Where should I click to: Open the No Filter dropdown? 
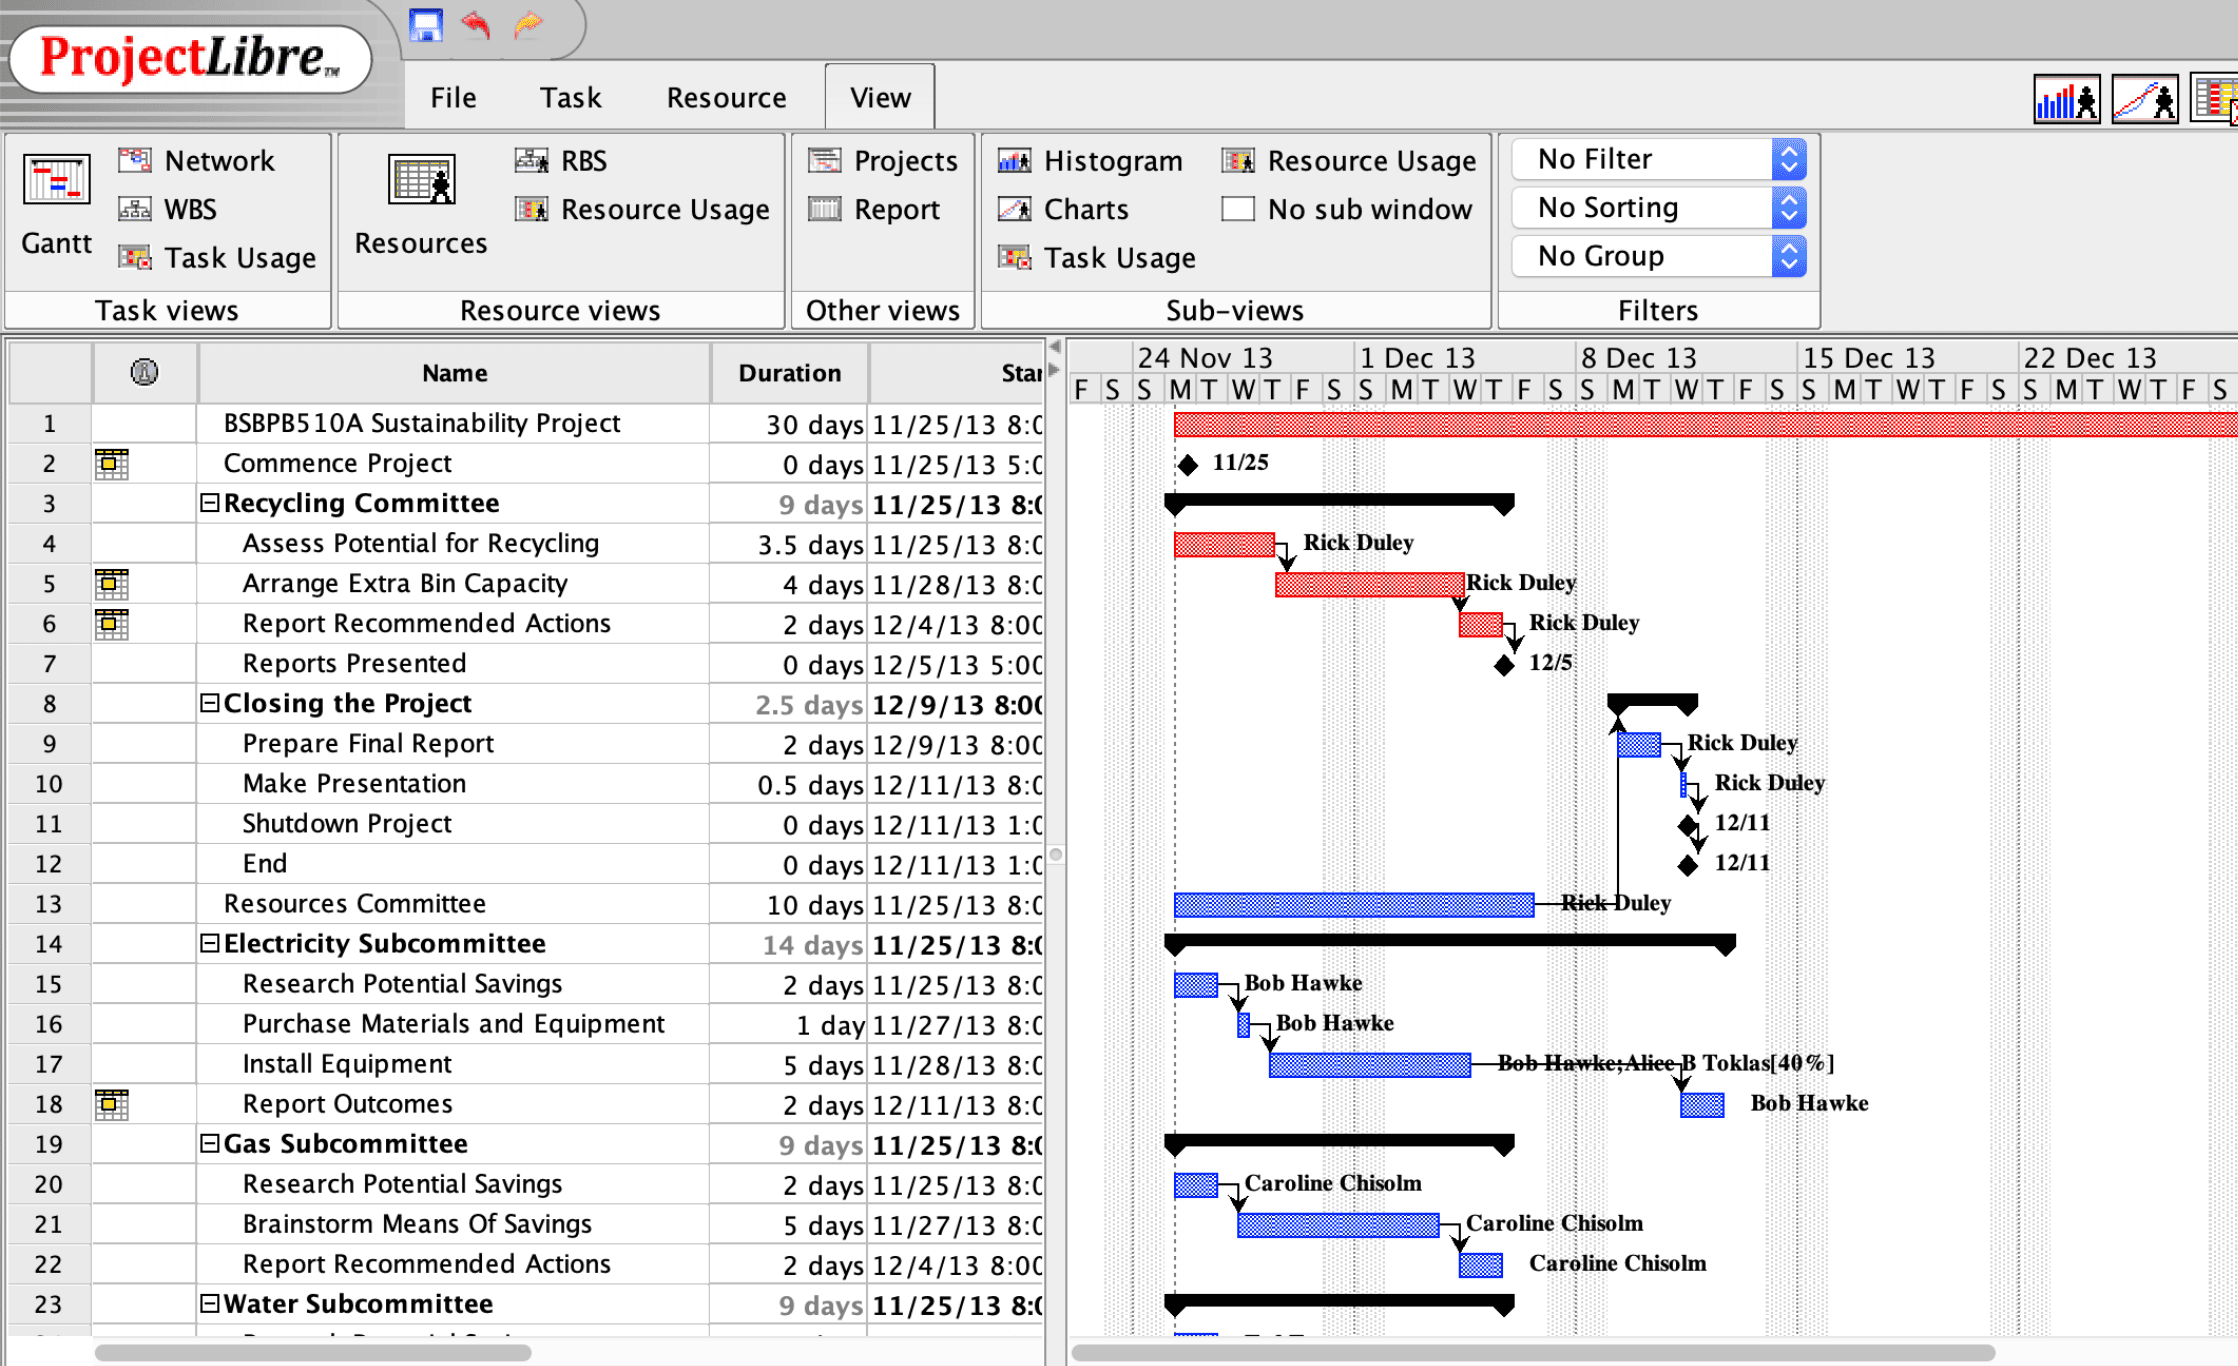[x=1660, y=159]
